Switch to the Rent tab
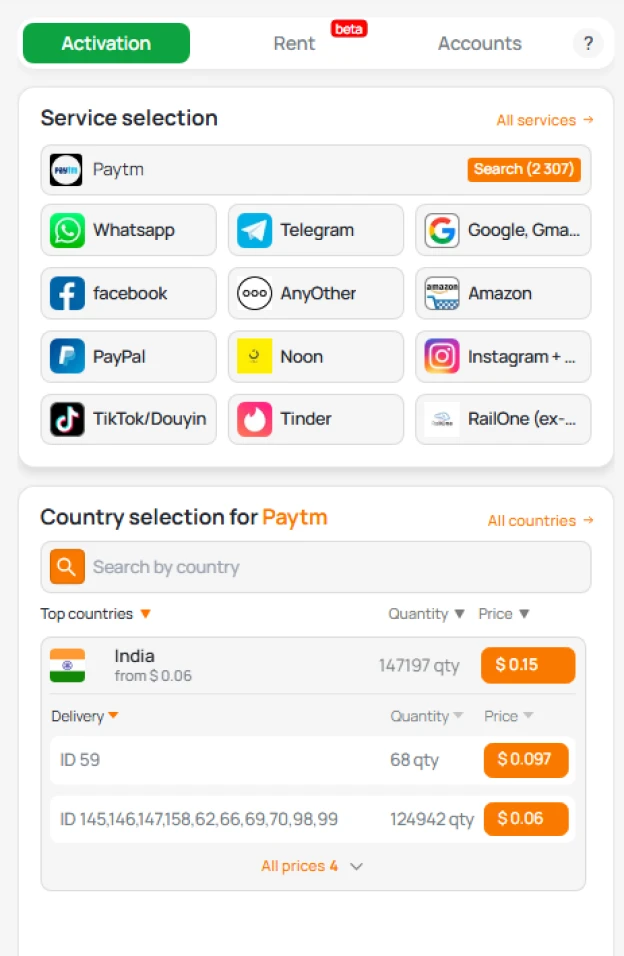 pos(294,43)
